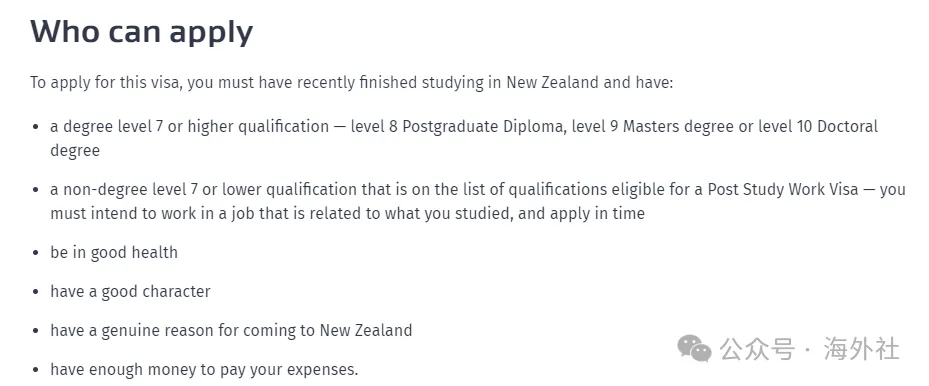Click the "be in good health" bullet
This screenshot has width=929, height=386.
point(114,253)
